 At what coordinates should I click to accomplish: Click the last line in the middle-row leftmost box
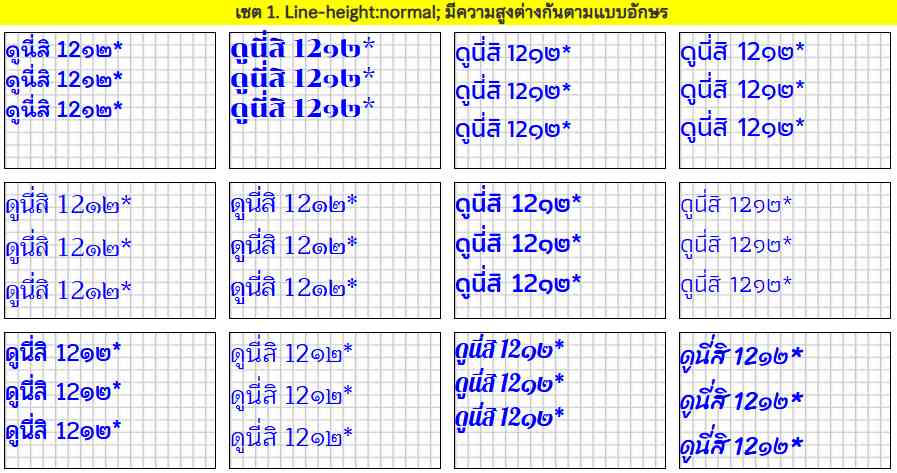[x=68, y=291]
